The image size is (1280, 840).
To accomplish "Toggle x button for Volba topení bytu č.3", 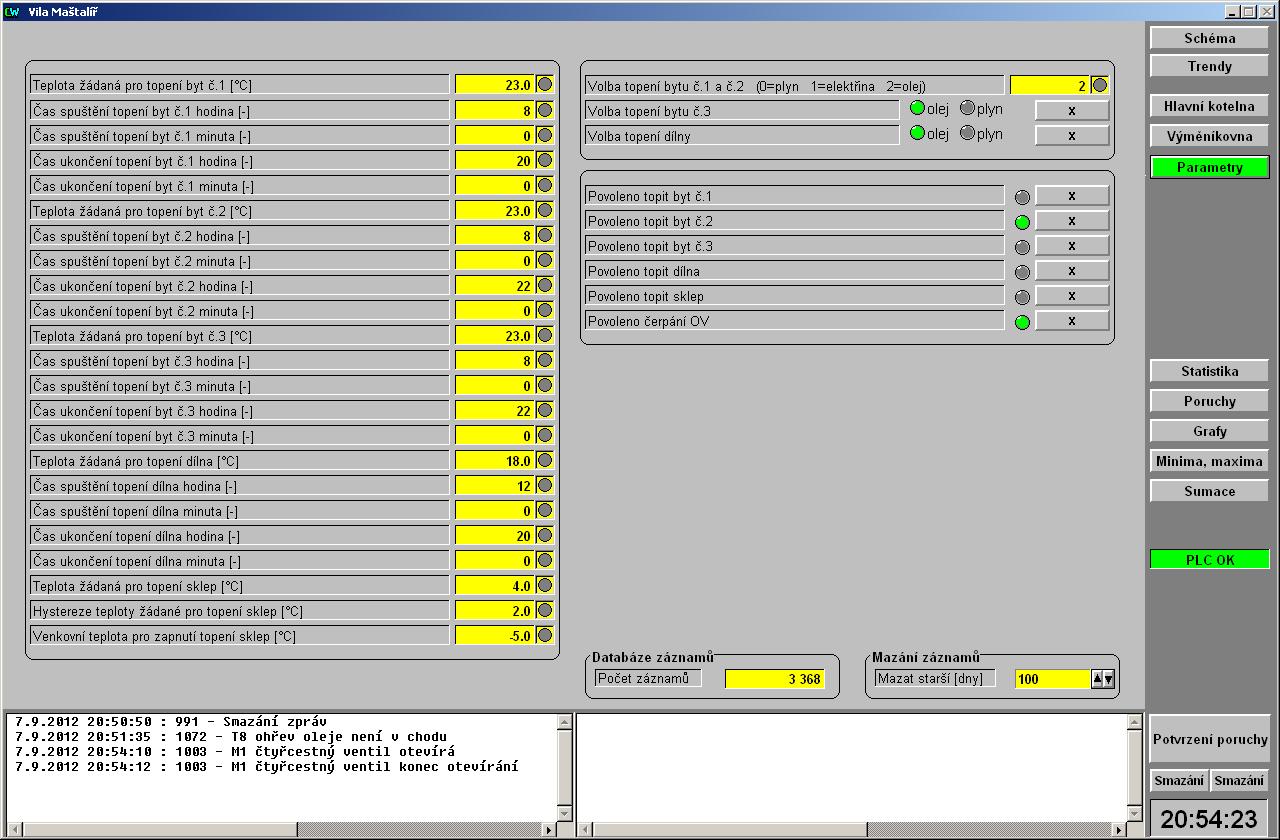I will [1071, 110].
